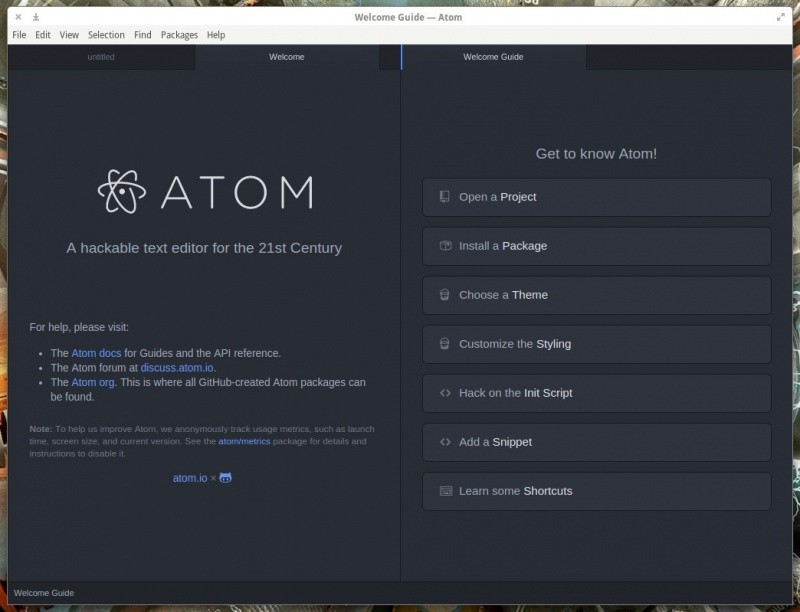Click the Get to know Atom! heading
This screenshot has height=612, width=800.
click(x=596, y=154)
